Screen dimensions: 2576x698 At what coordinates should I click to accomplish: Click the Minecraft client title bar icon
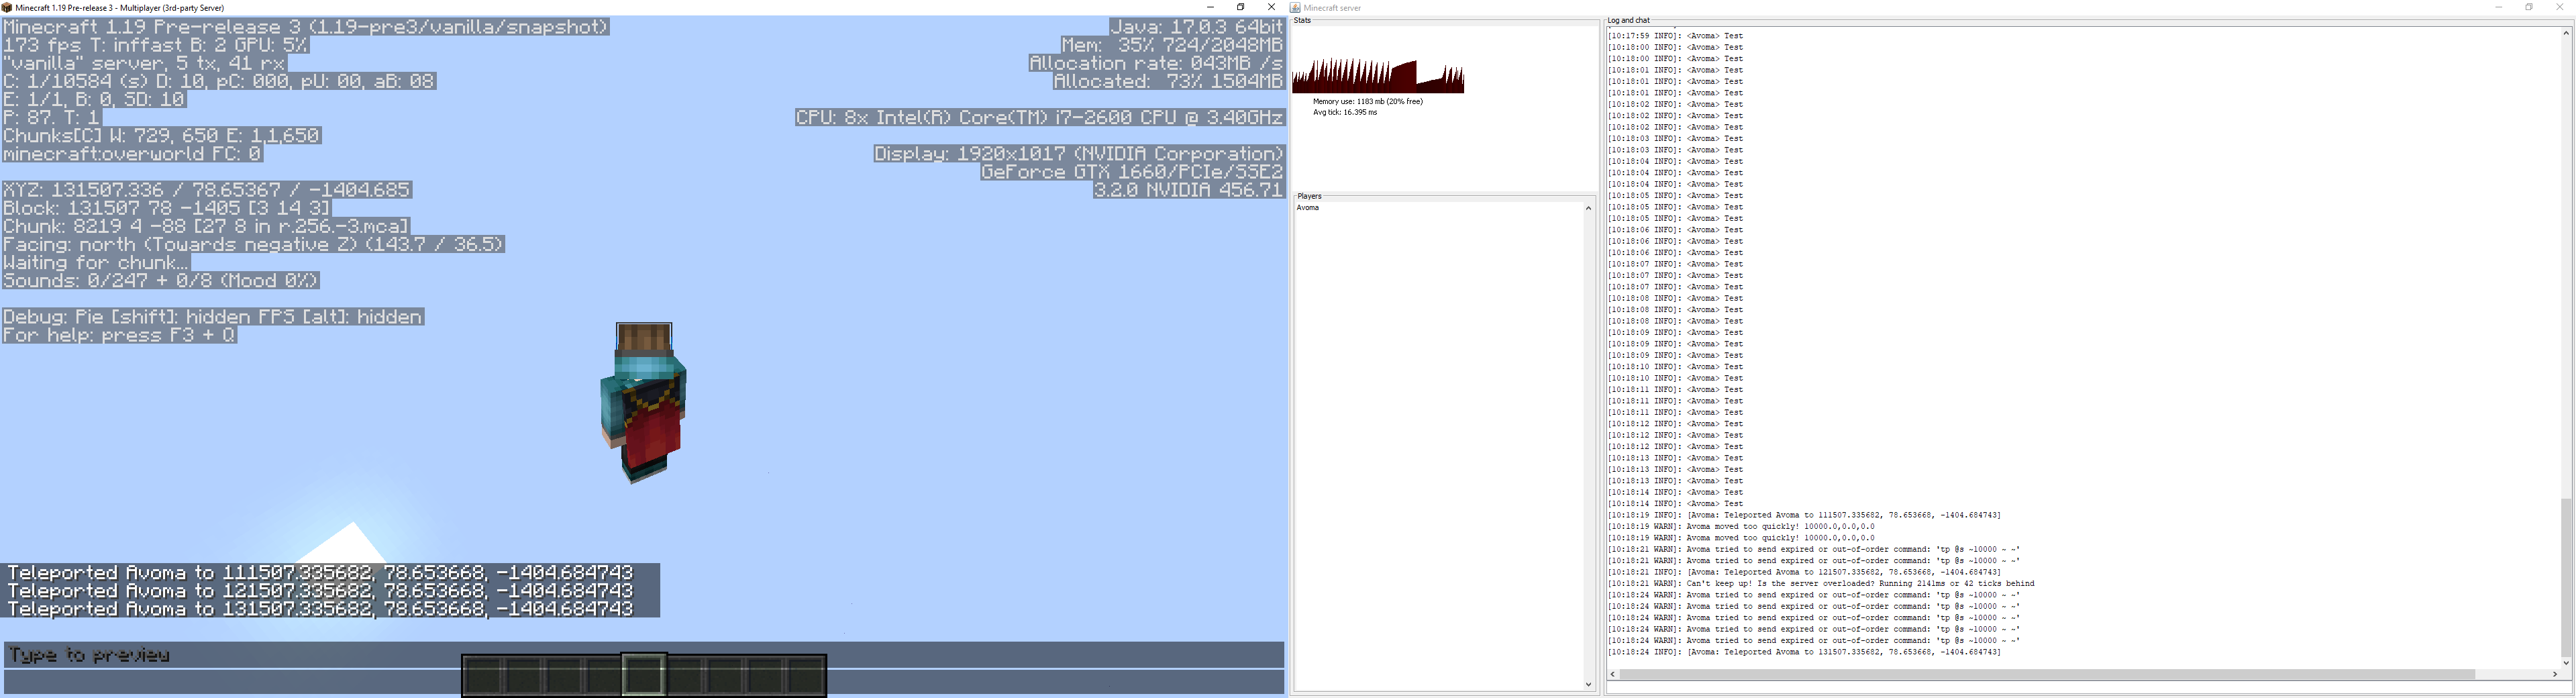click(7, 7)
